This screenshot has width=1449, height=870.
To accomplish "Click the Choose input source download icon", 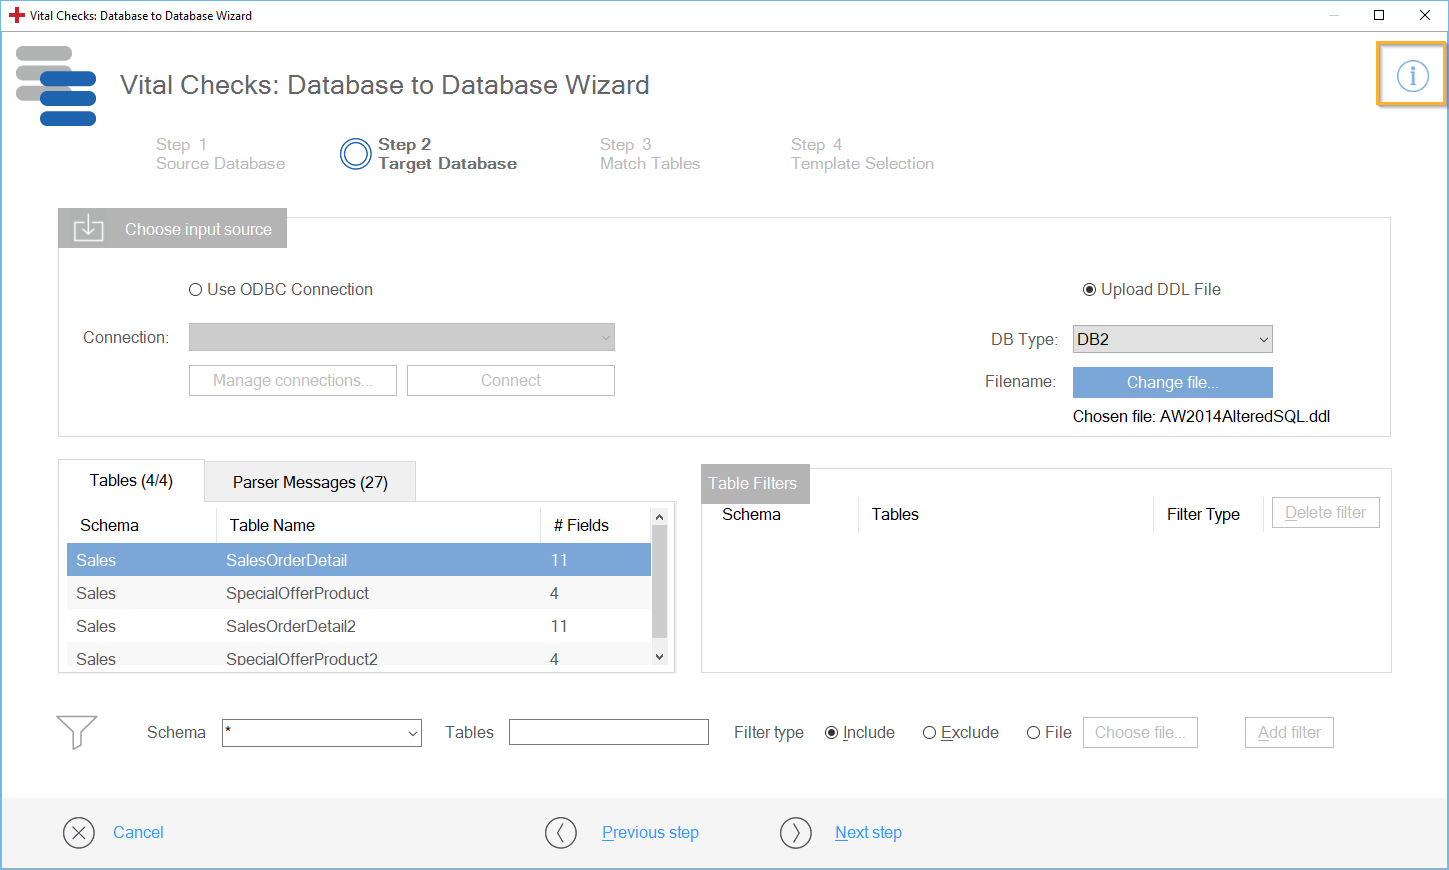I will click(89, 228).
